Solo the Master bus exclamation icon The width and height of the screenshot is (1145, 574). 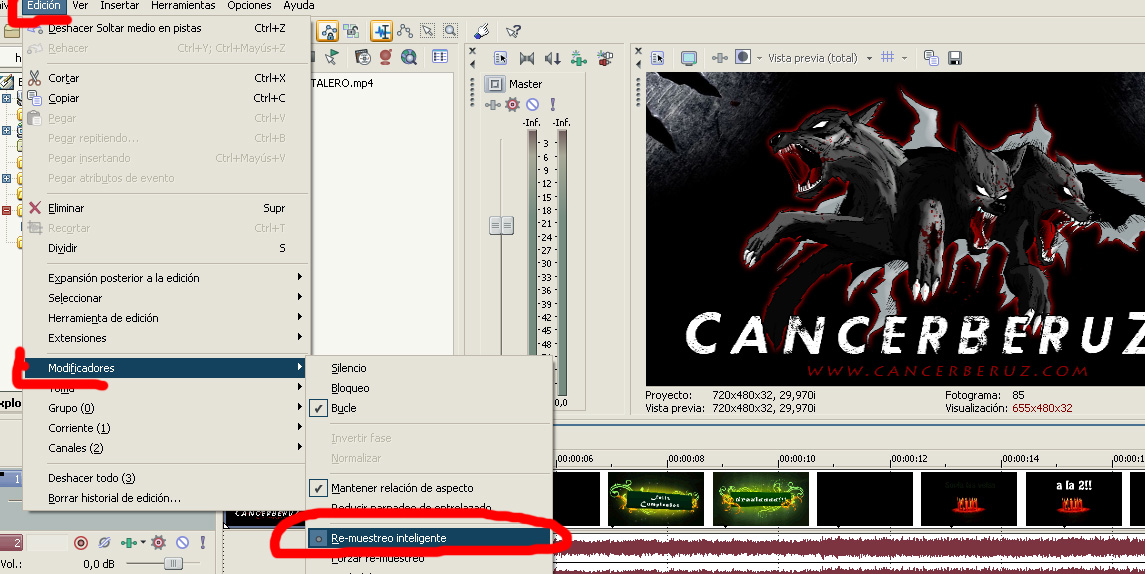pyautogui.click(x=553, y=104)
